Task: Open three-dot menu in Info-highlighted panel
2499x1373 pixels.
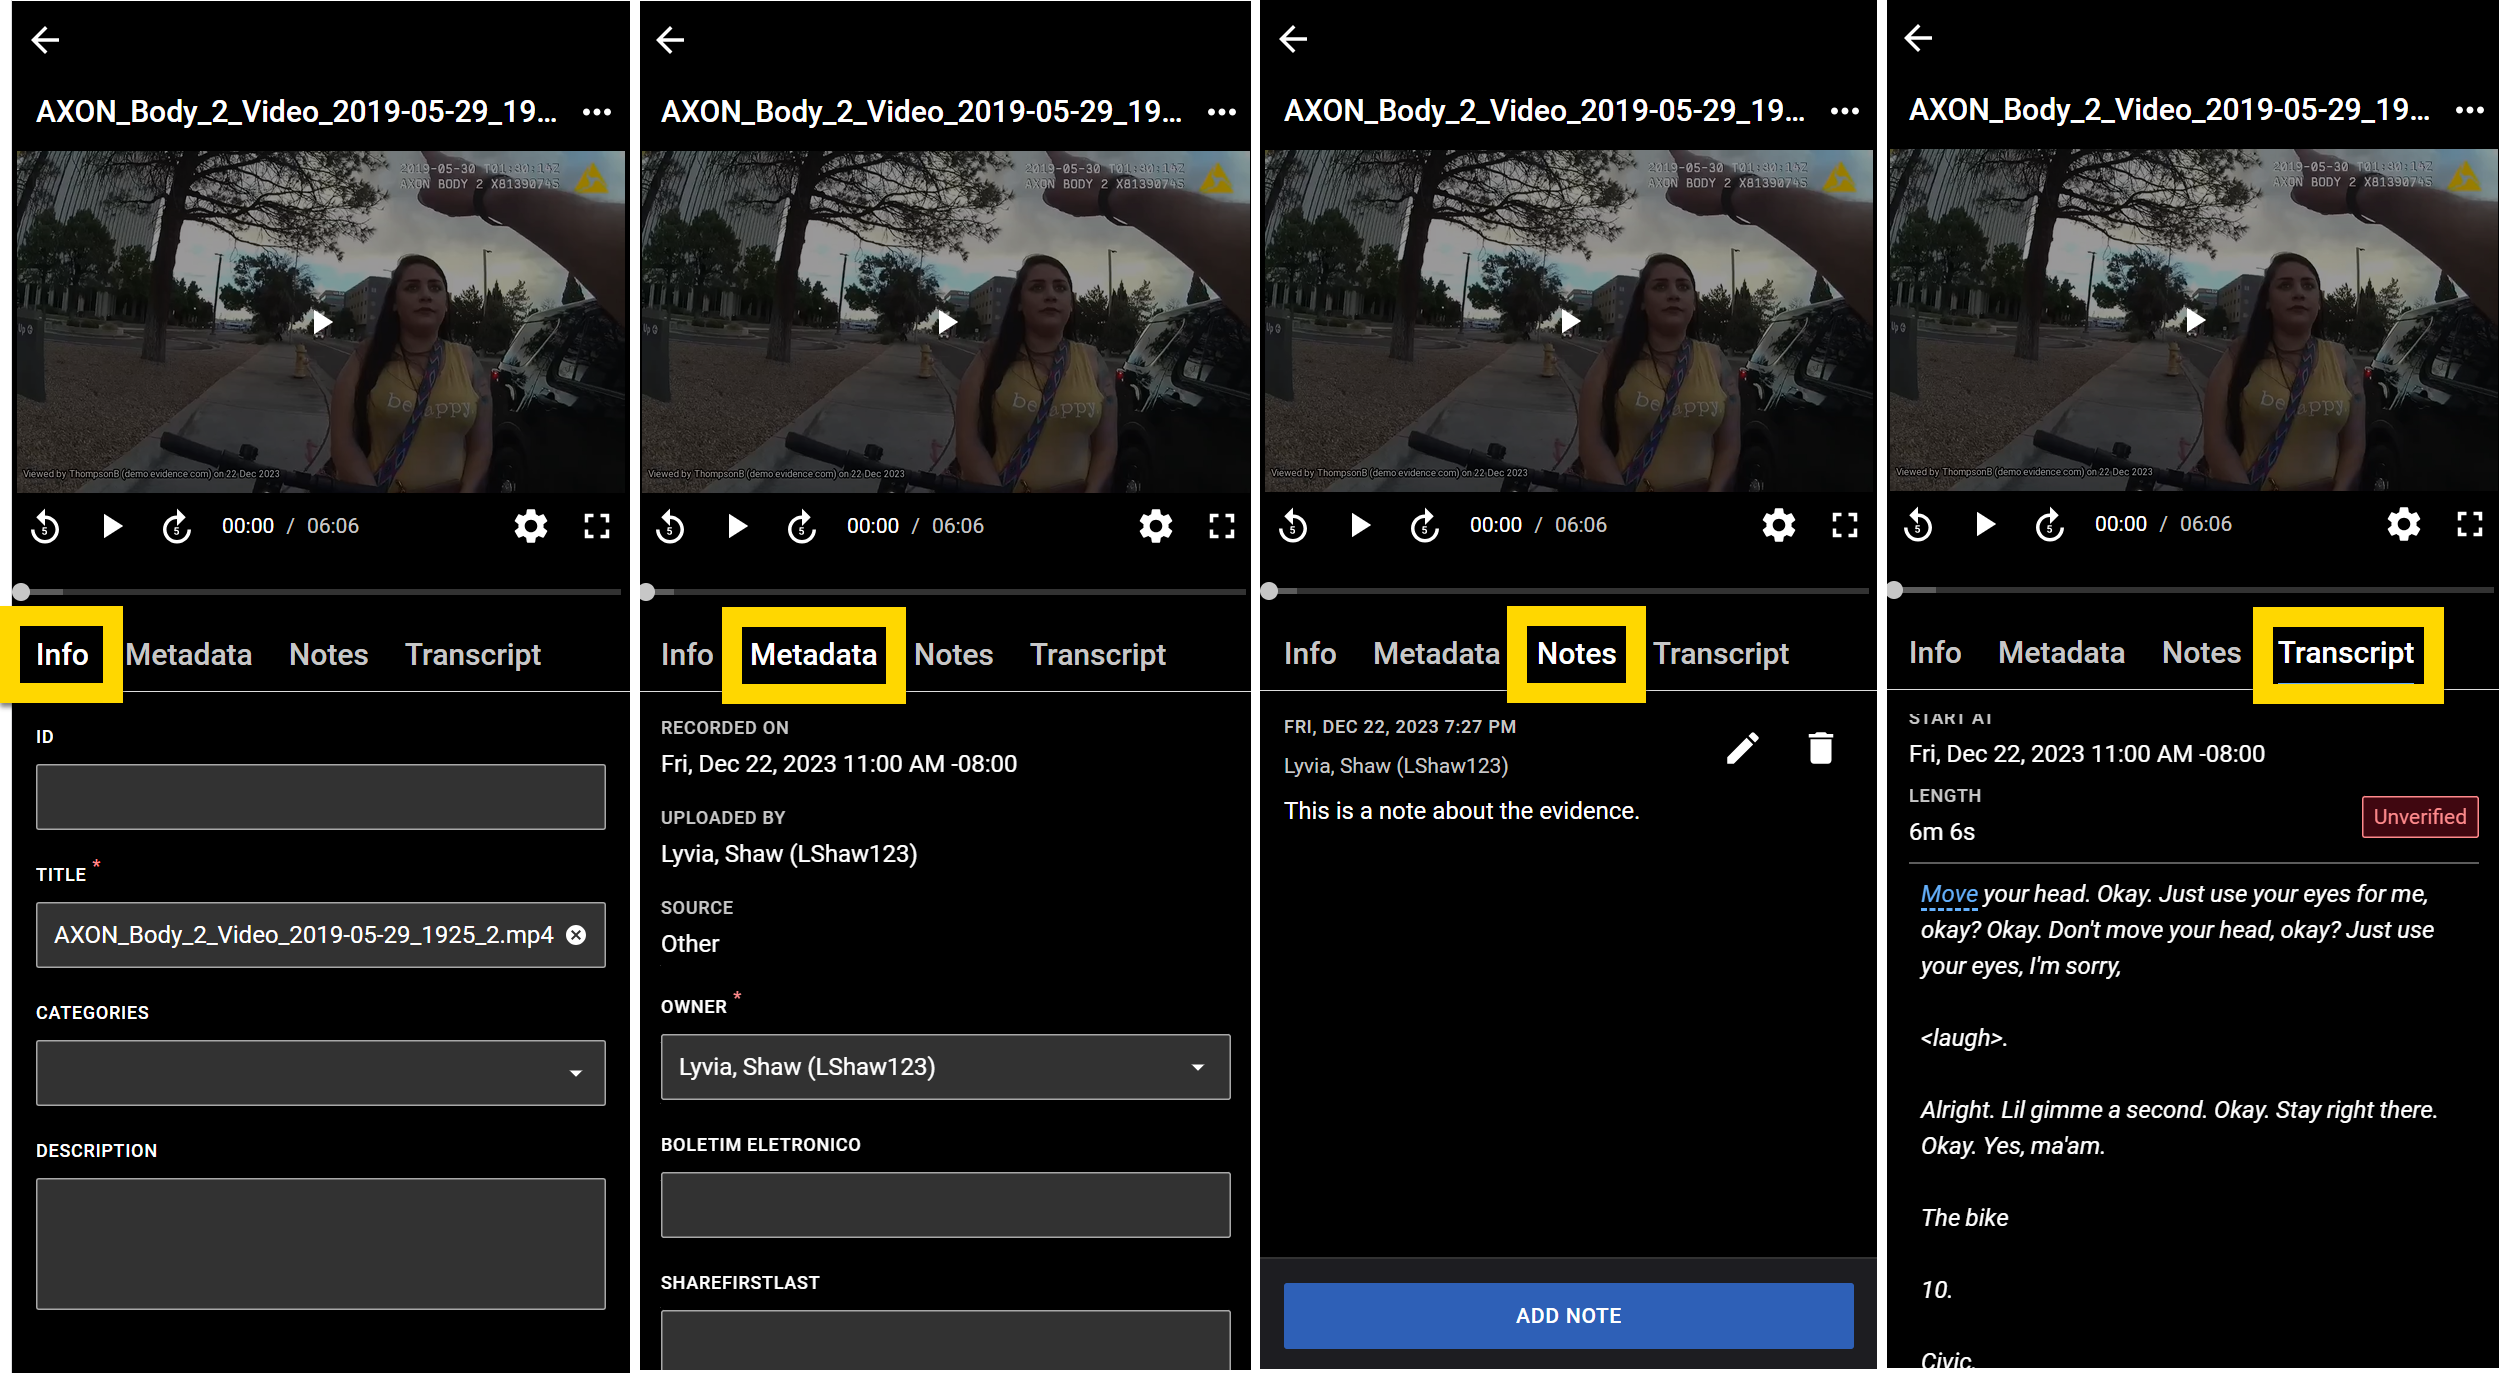Action: point(597,112)
